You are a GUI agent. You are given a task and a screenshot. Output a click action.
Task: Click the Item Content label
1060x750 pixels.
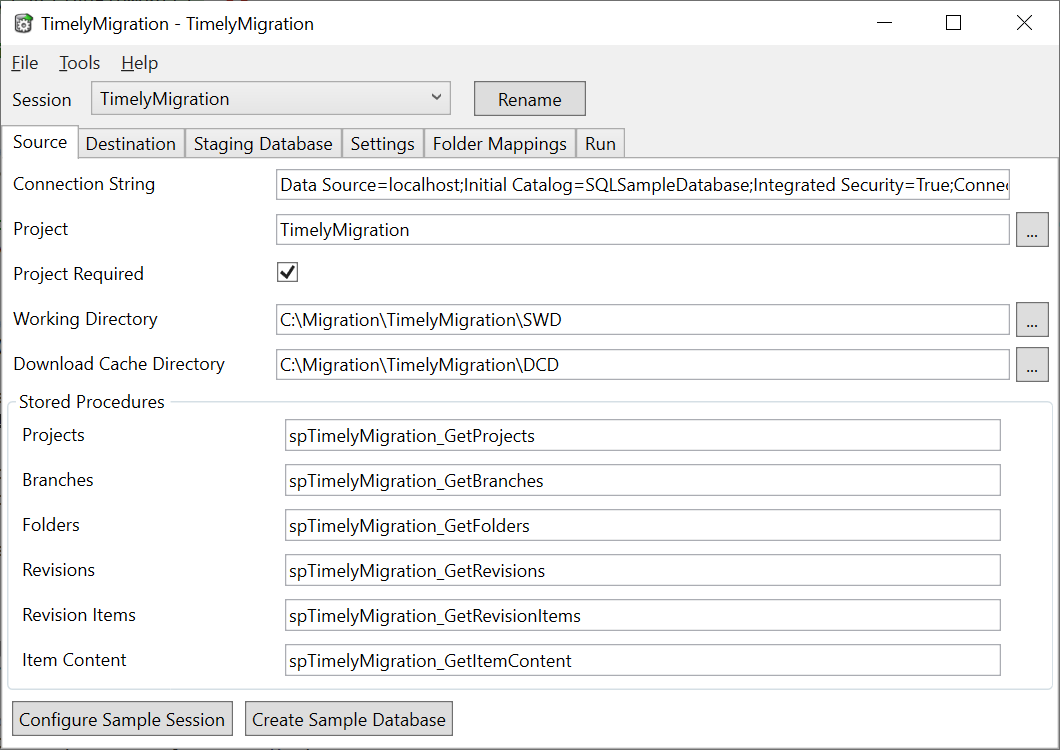point(74,660)
